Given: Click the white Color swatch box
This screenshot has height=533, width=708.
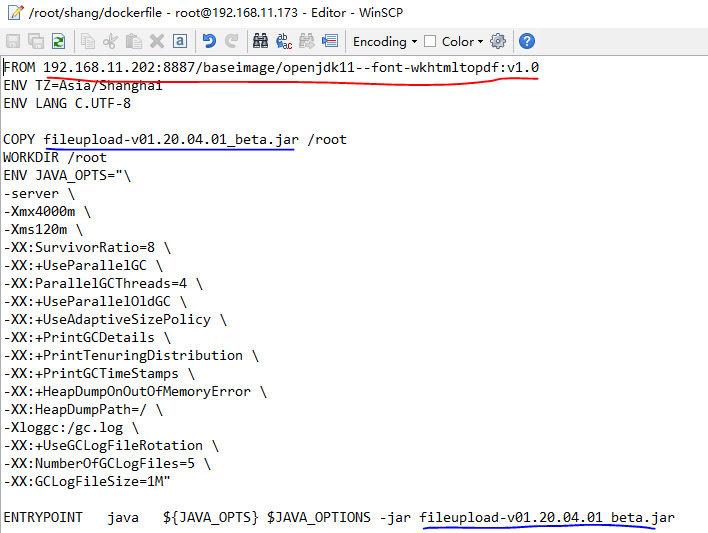Looking at the screenshot, I should [430, 42].
